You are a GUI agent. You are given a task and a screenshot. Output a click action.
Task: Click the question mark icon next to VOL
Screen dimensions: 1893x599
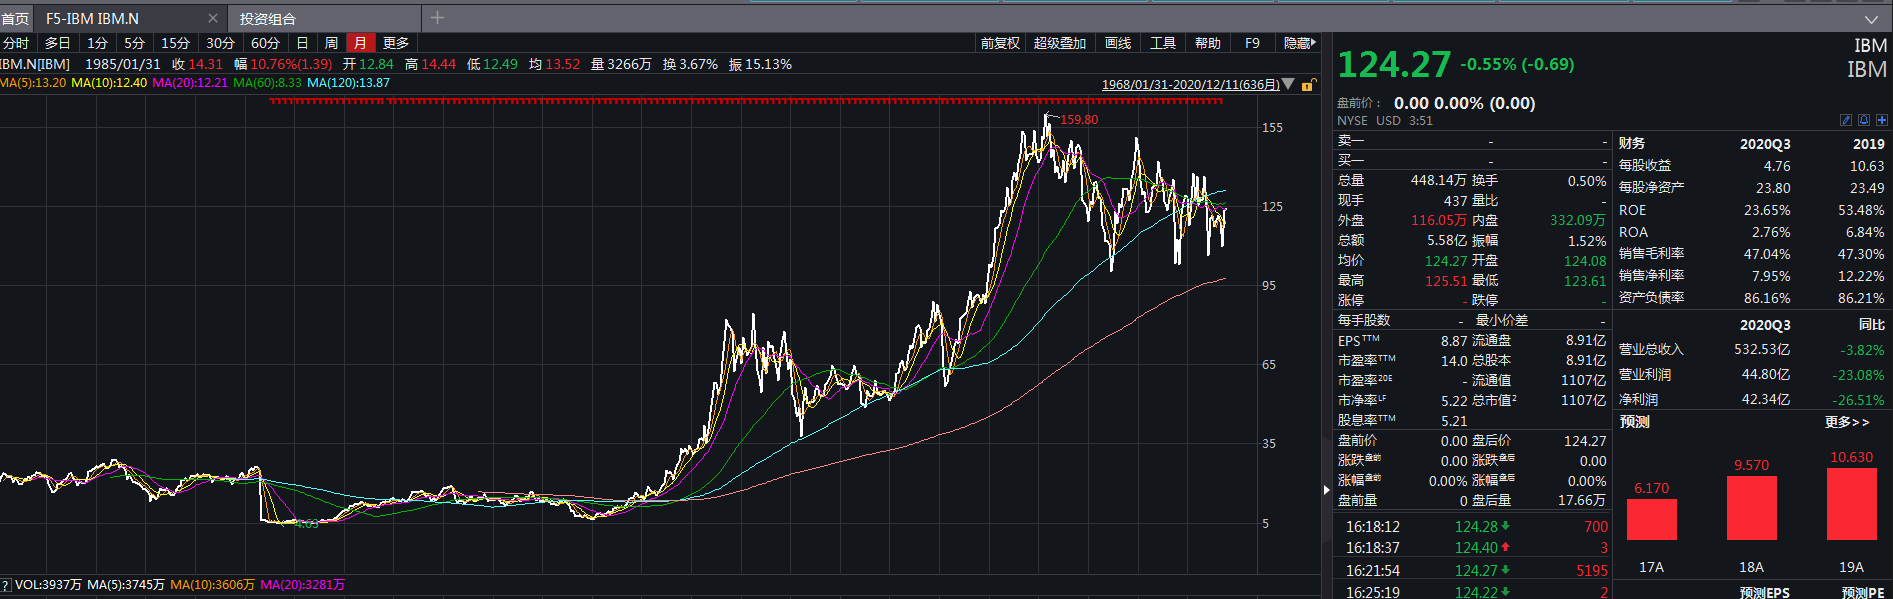(5, 585)
